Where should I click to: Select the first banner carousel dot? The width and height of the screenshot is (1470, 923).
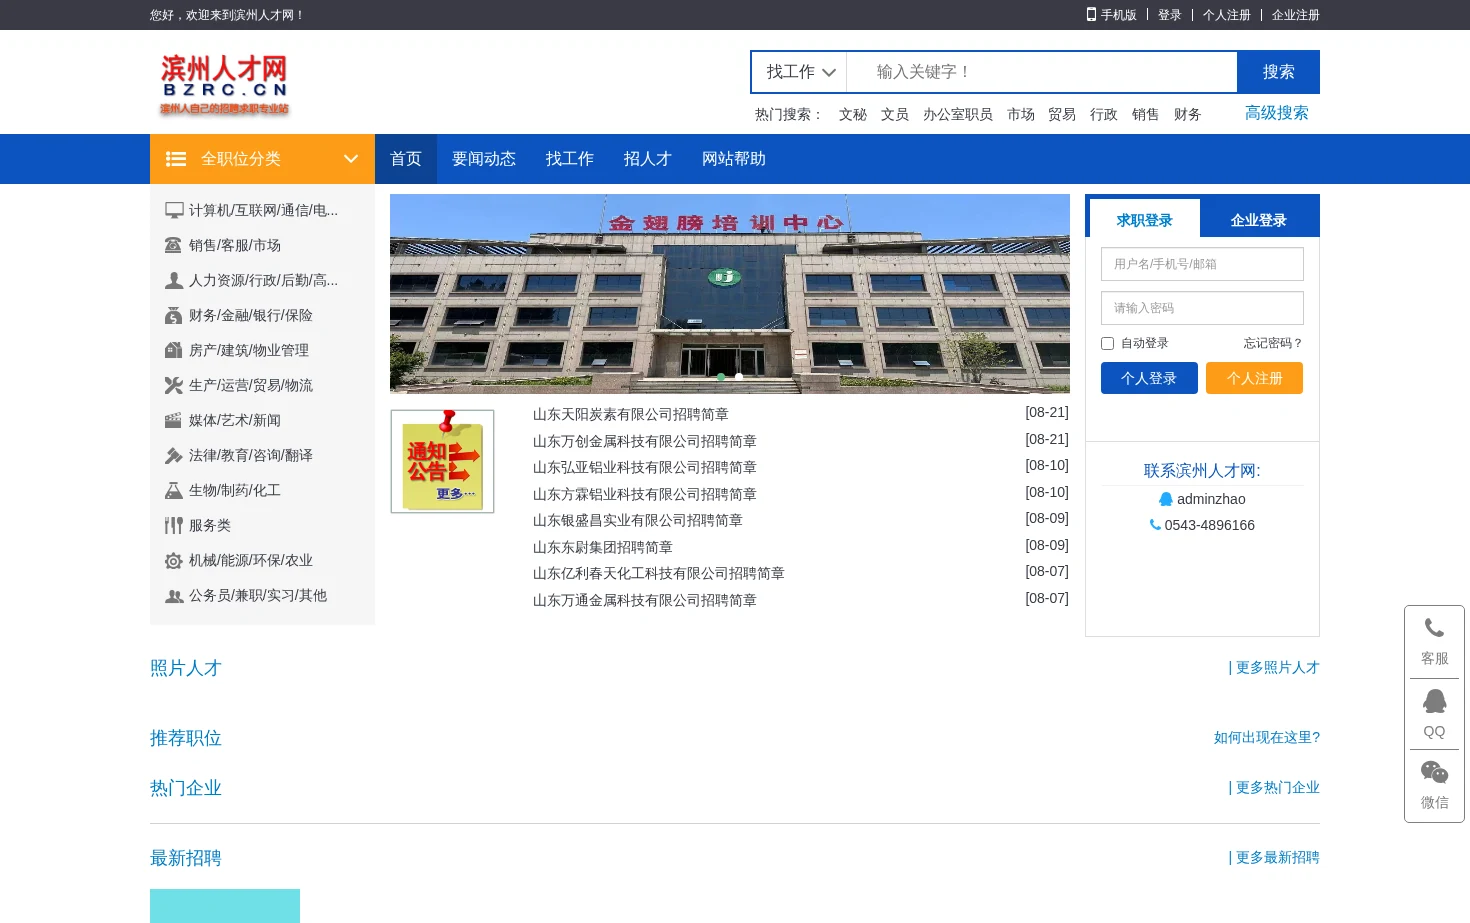point(721,377)
